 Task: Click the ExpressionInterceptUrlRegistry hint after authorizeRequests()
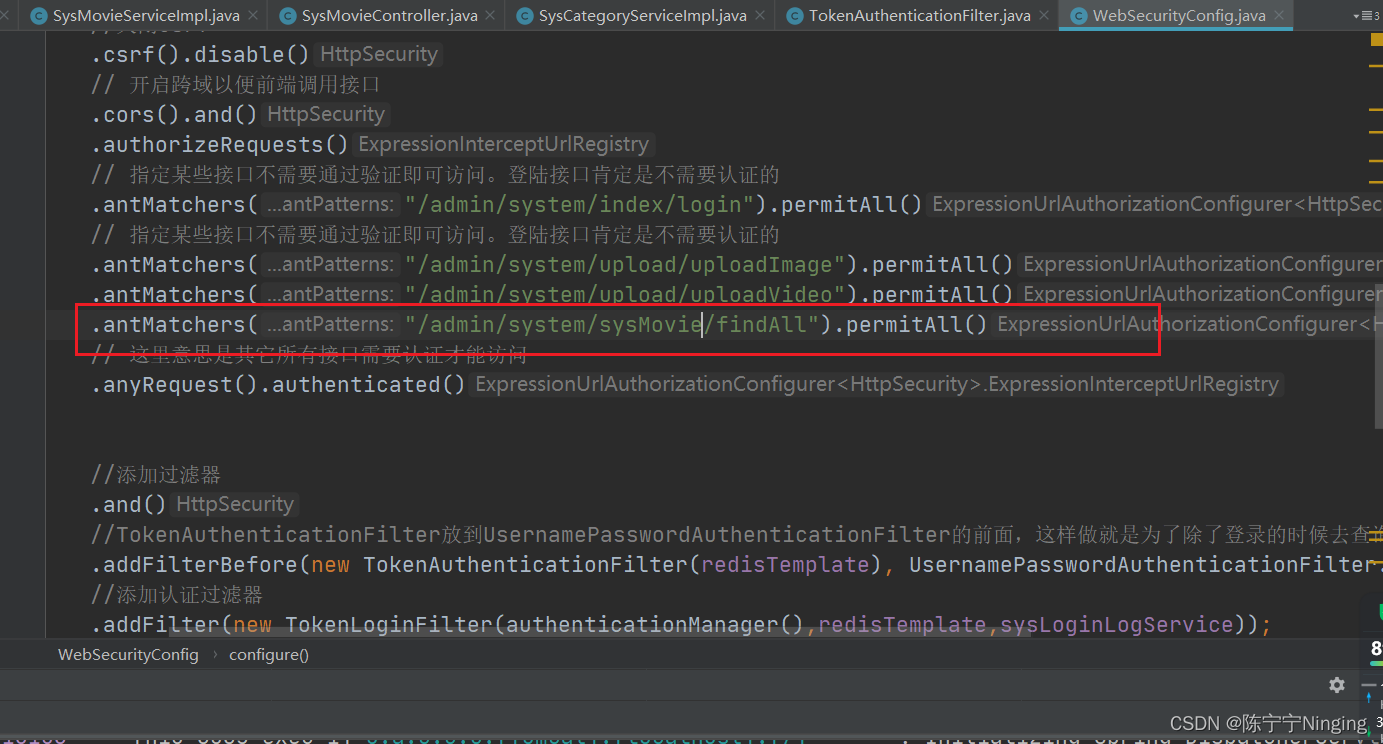click(505, 145)
